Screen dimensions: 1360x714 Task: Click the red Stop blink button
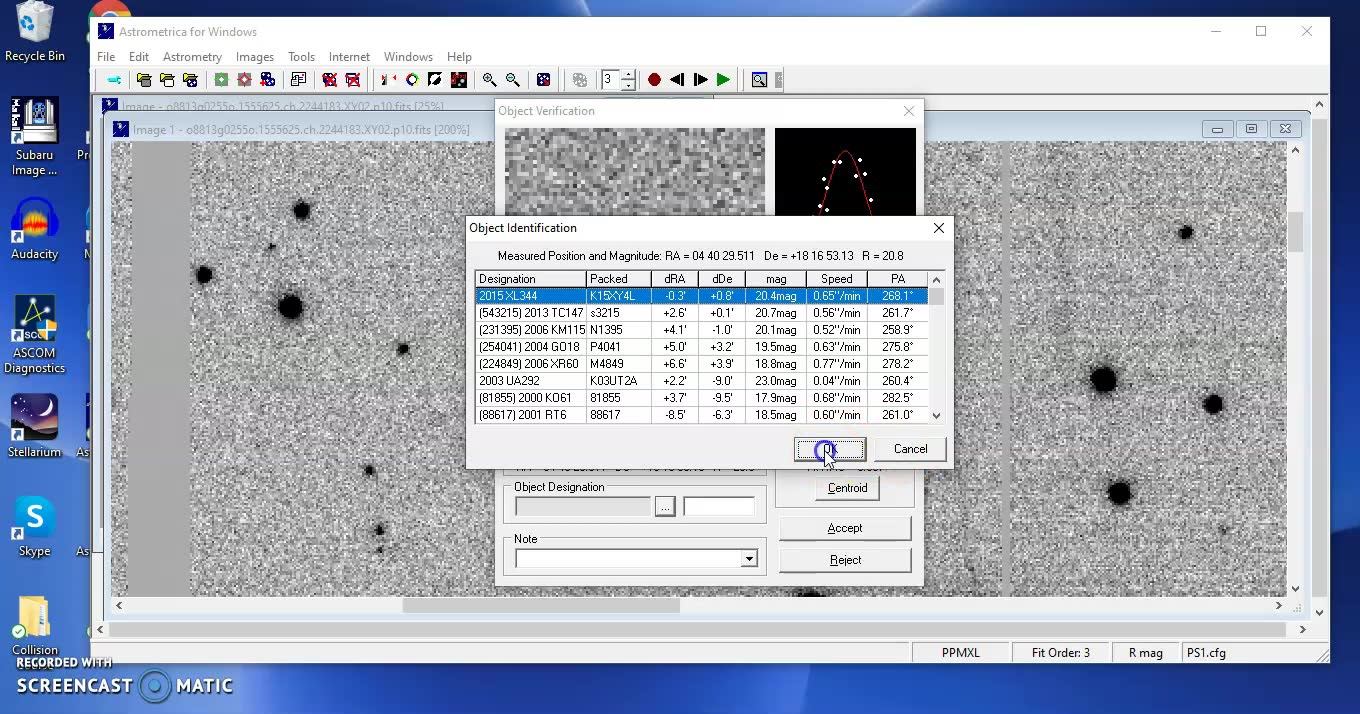[x=654, y=80]
